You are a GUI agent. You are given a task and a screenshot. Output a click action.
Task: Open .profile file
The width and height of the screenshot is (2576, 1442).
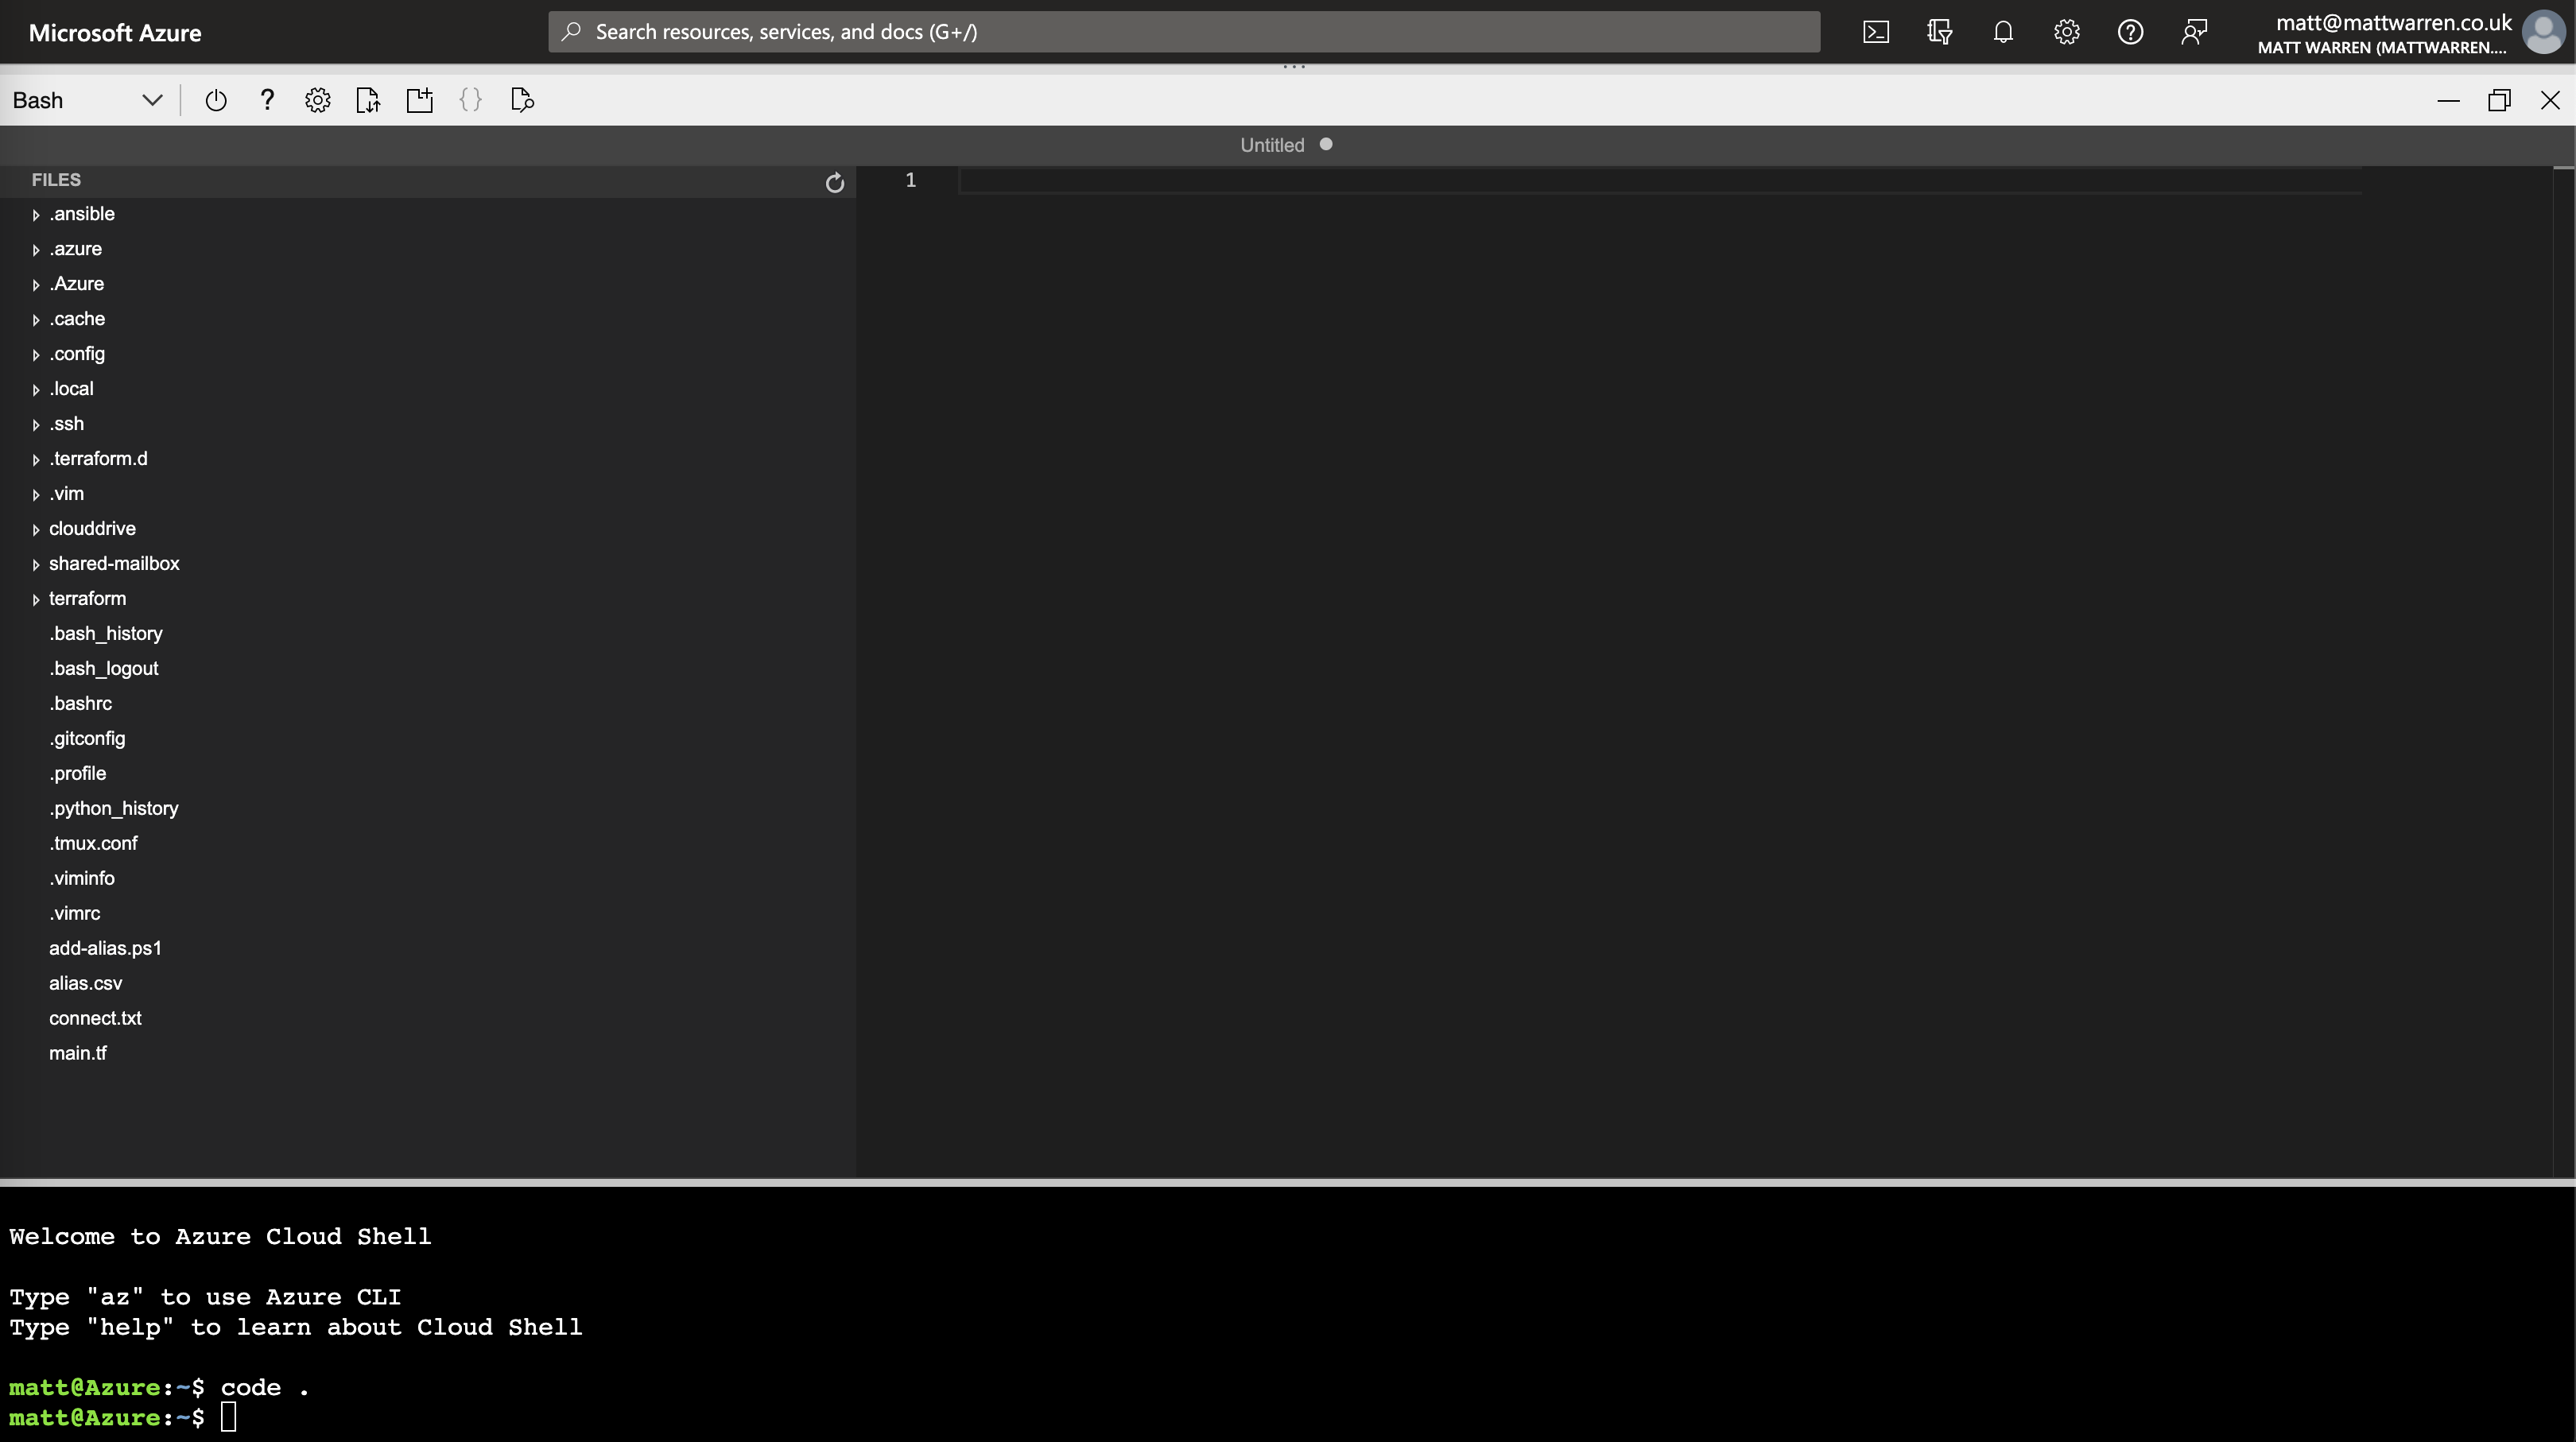78,774
